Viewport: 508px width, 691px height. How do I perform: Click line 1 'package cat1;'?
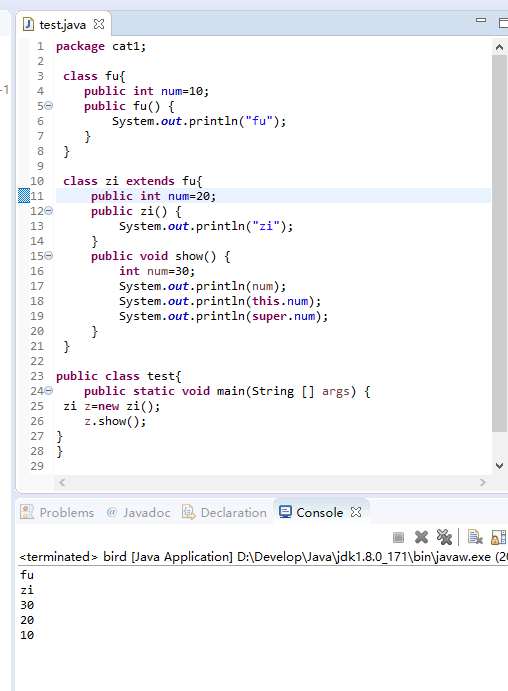(101, 46)
